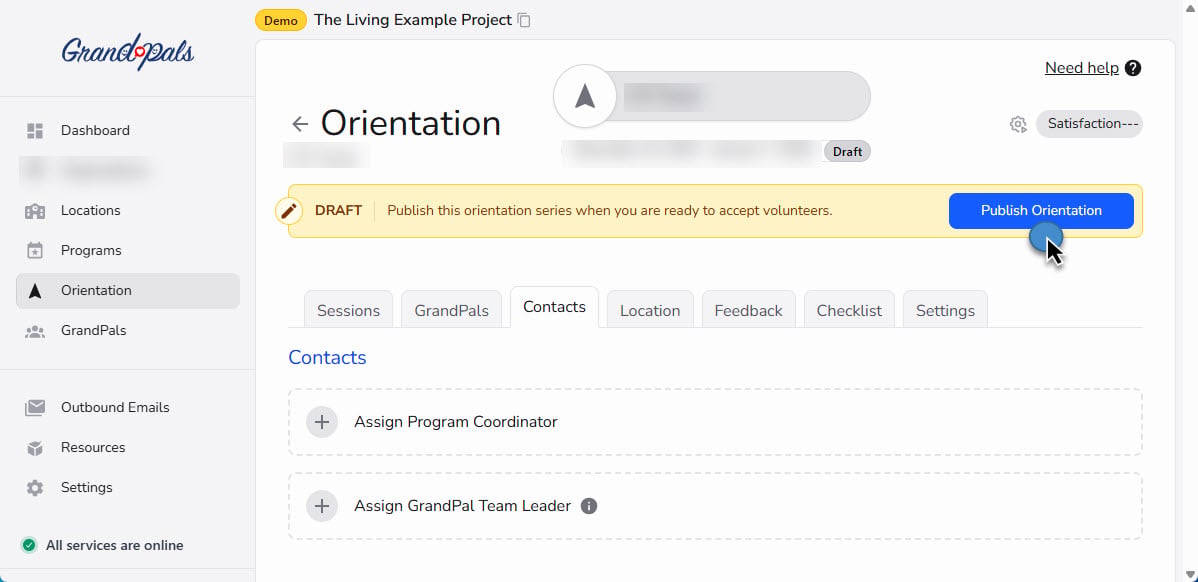Viewport: 1198px width, 582px height.
Task: Click the sidebar Settings gear icon
Action: [x=35, y=488]
